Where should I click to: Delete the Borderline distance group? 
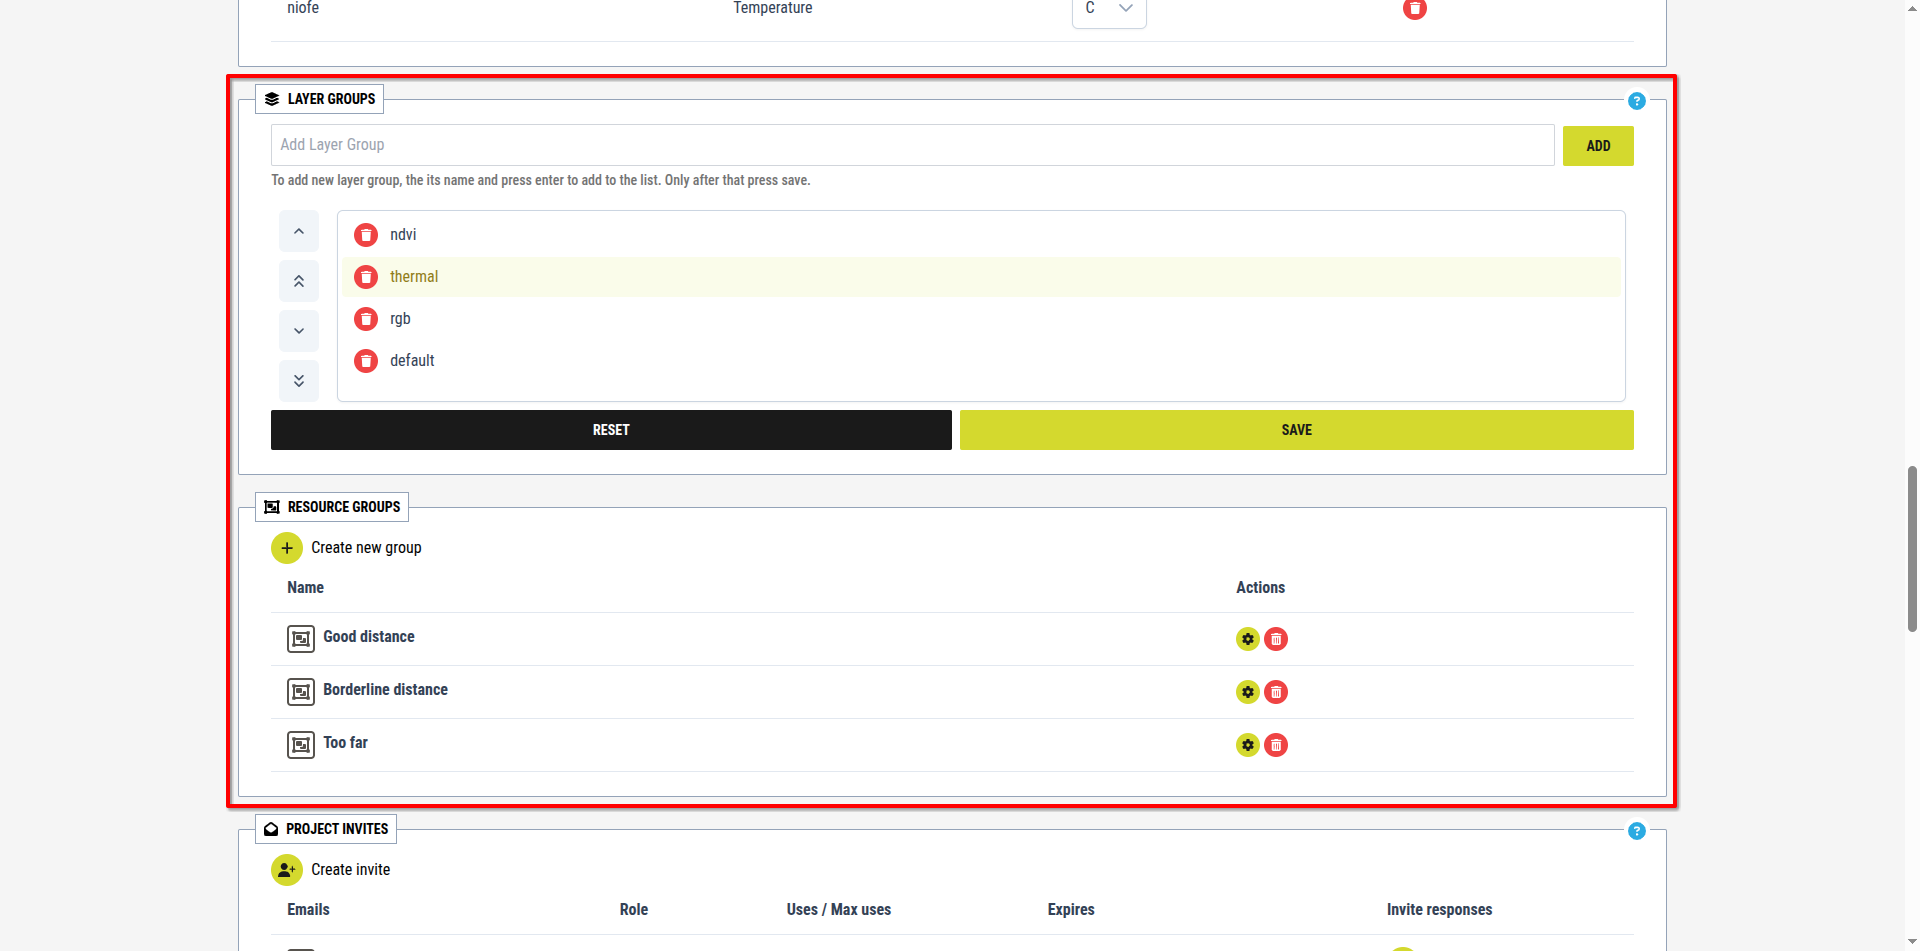pos(1276,692)
